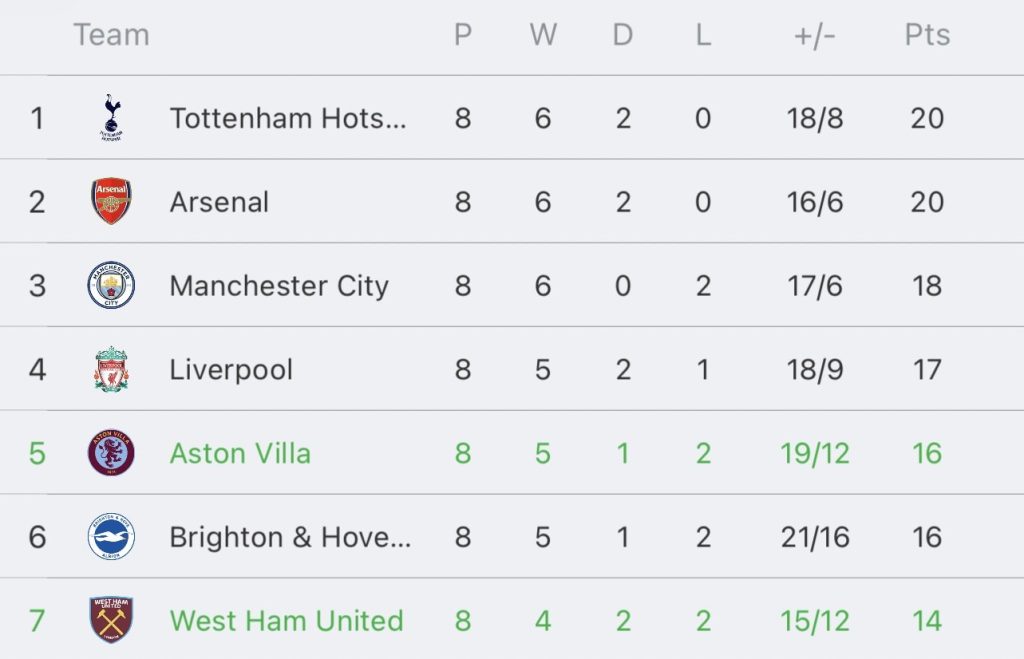Select the West Ham United crest
Viewport: 1024px width, 659px height.
pyautogui.click(x=111, y=620)
